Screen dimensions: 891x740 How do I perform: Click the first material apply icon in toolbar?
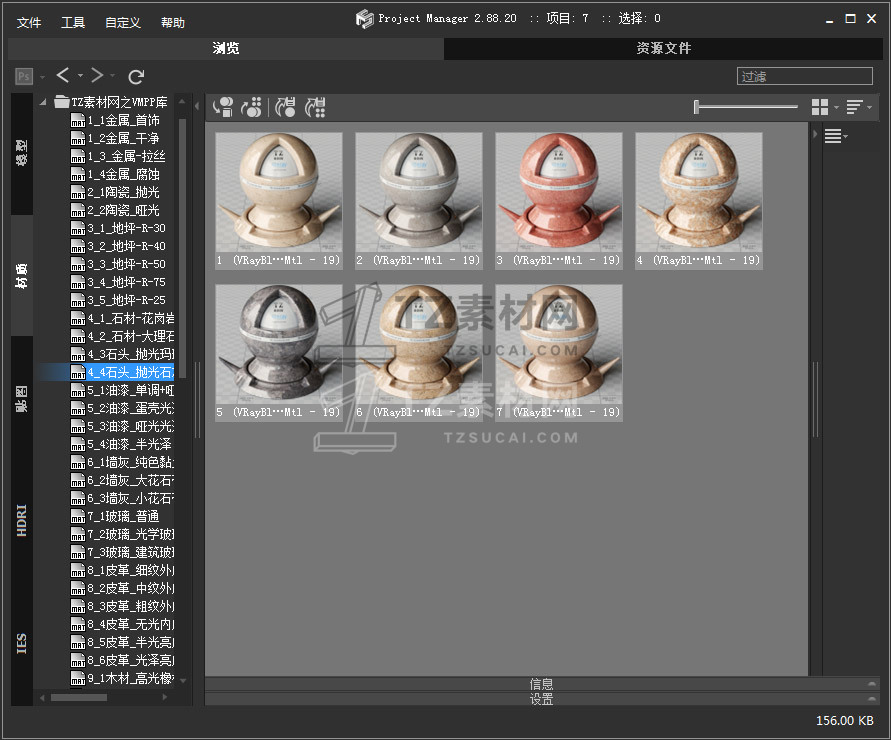click(x=223, y=107)
